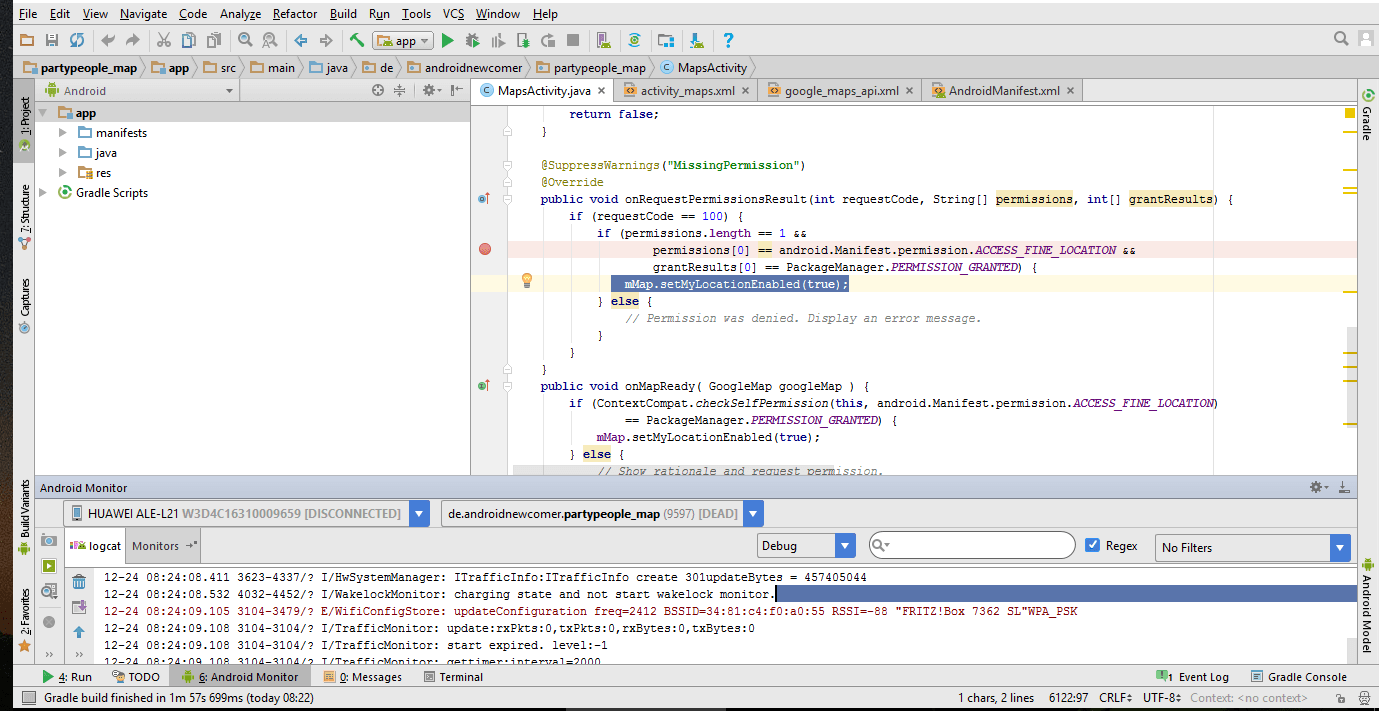Viewport: 1379px width, 711px height.
Task: Sync project with Gradle files icon
Action: (634, 41)
